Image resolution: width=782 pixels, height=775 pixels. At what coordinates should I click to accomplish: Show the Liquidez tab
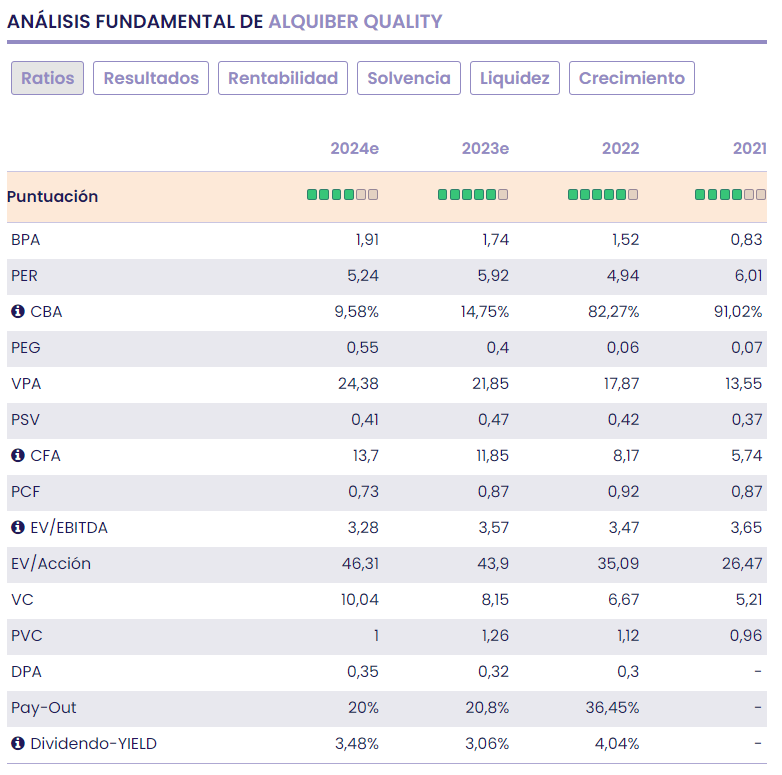click(x=515, y=78)
